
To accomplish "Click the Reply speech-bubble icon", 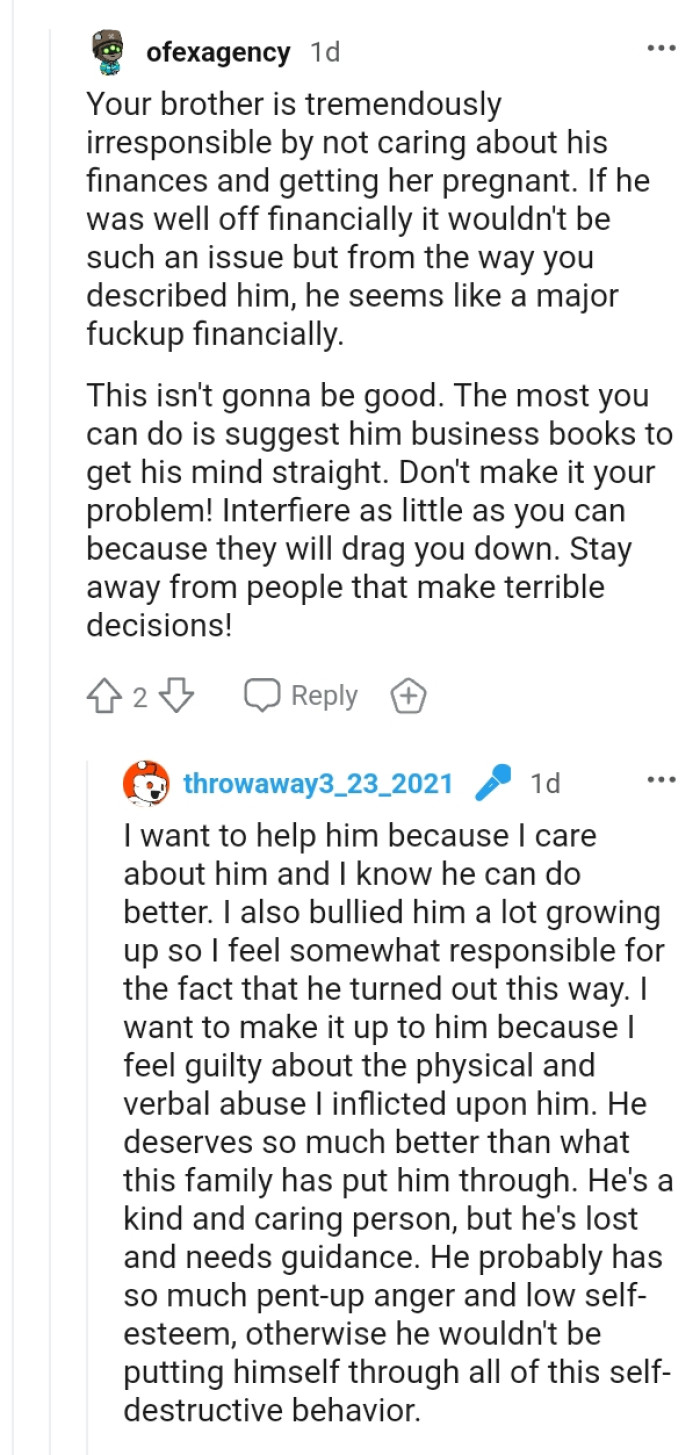I will pos(262,695).
